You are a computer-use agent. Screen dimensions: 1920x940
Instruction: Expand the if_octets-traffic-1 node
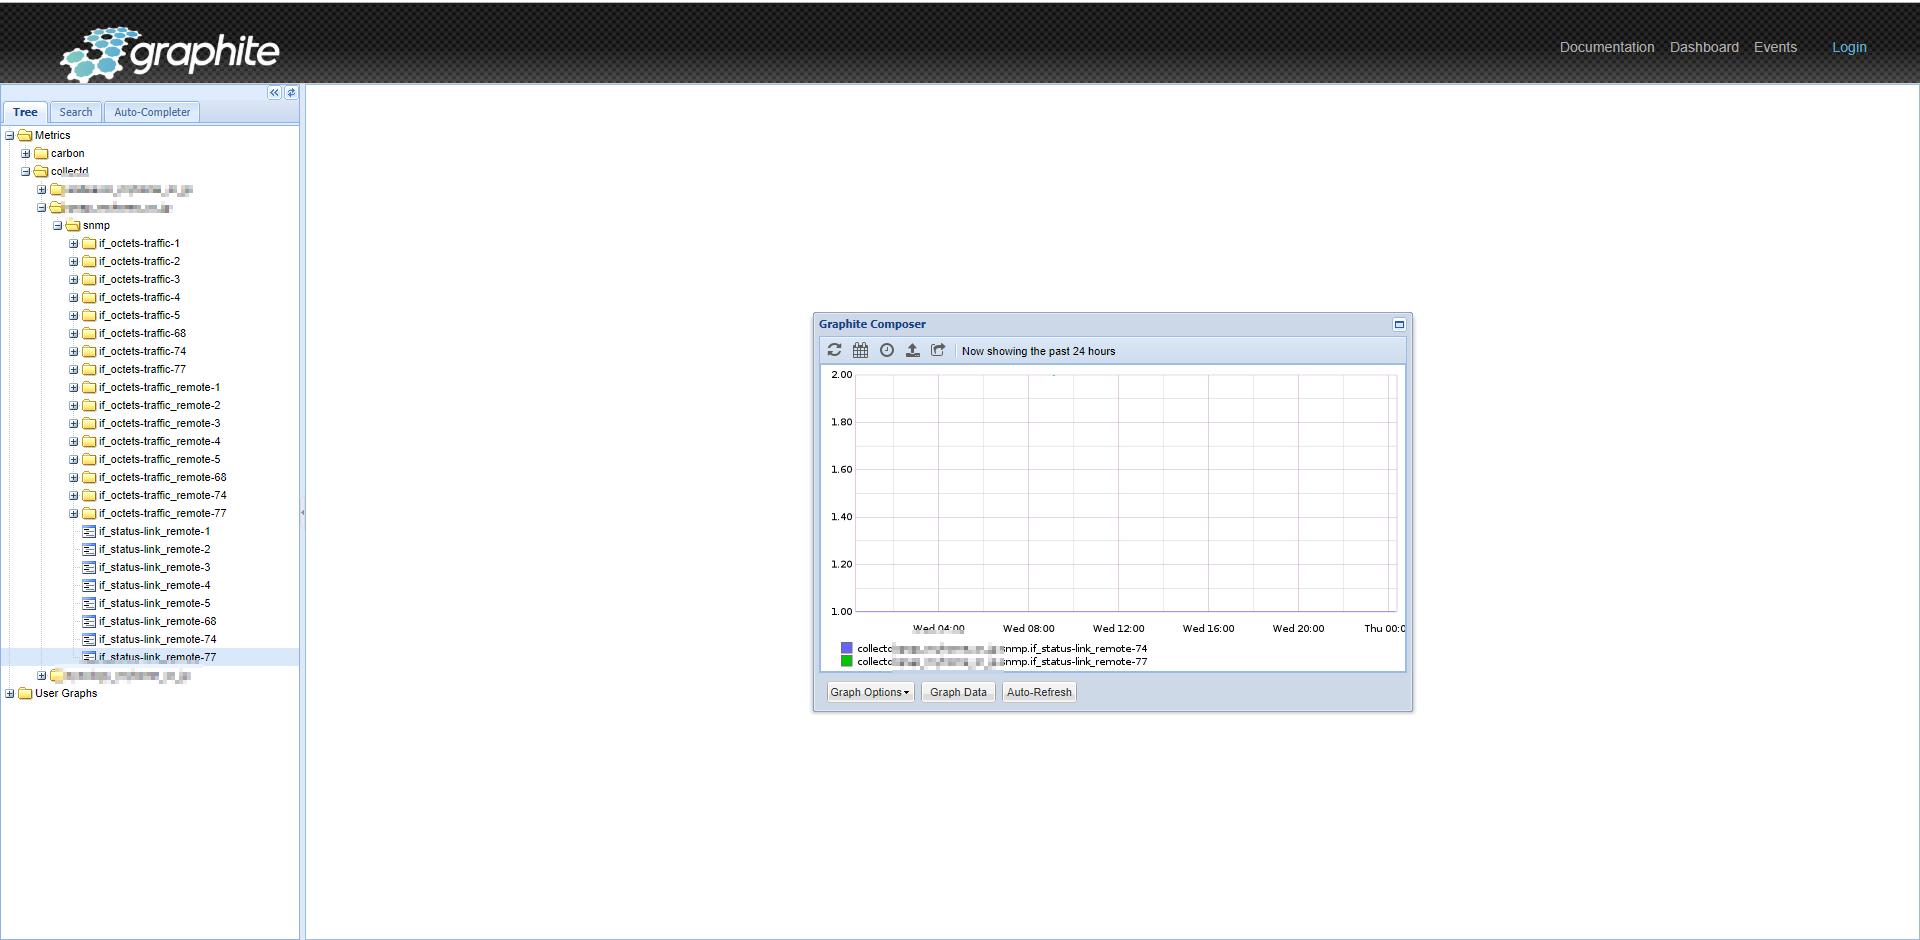[74, 243]
